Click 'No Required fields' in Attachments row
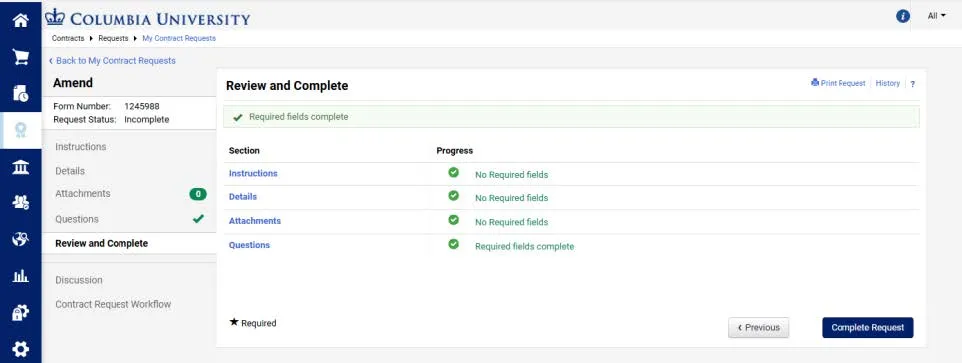Image resolution: width=962 pixels, height=363 pixels. pos(512,222)
